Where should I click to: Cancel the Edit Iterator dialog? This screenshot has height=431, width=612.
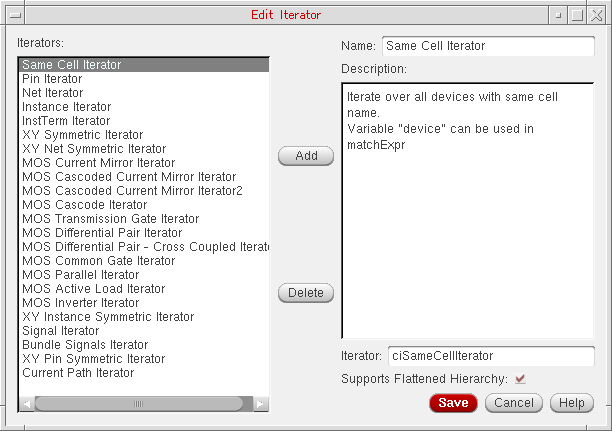click(x=514, y=403)
